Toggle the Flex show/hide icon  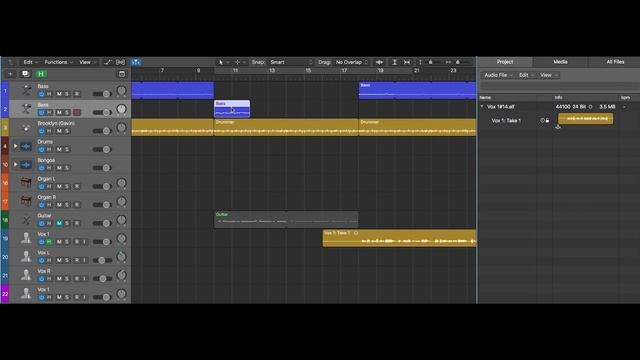tap(120, 62)
